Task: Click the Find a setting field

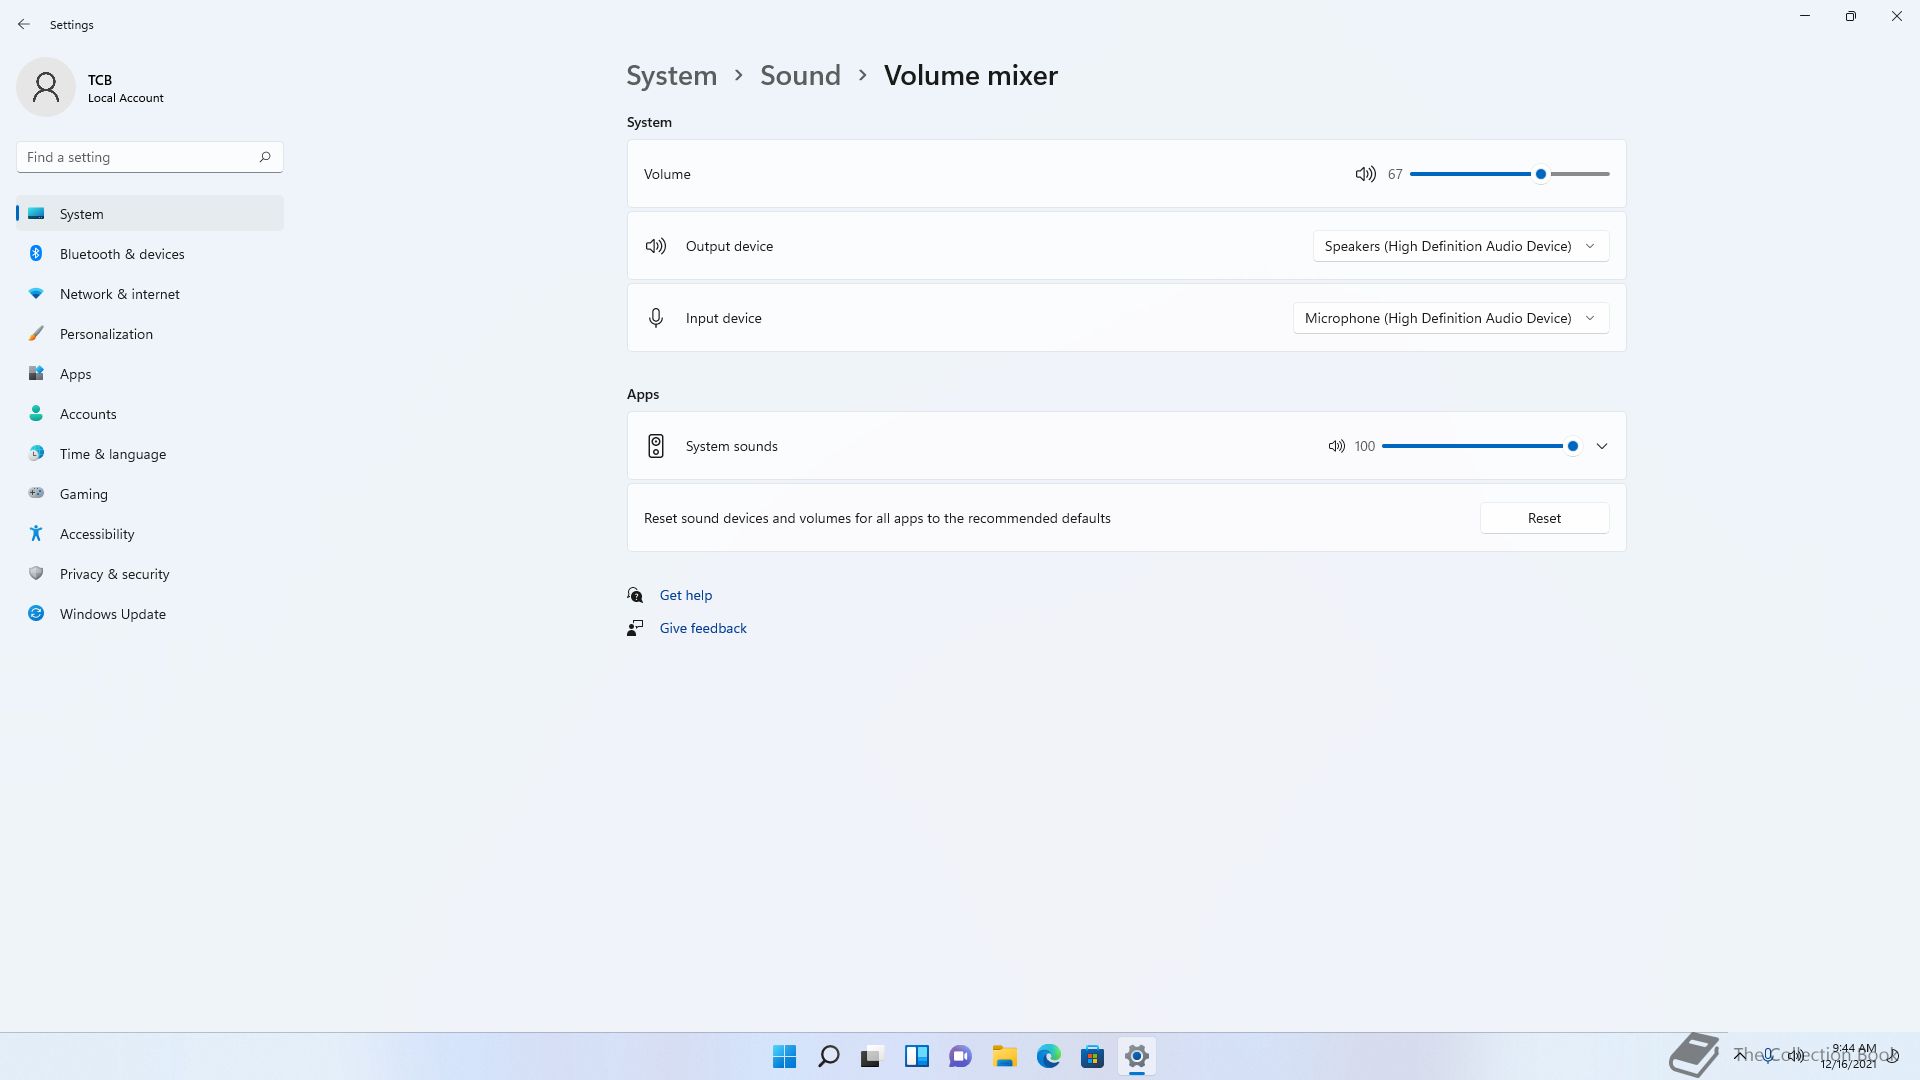Action: (135, 157)
